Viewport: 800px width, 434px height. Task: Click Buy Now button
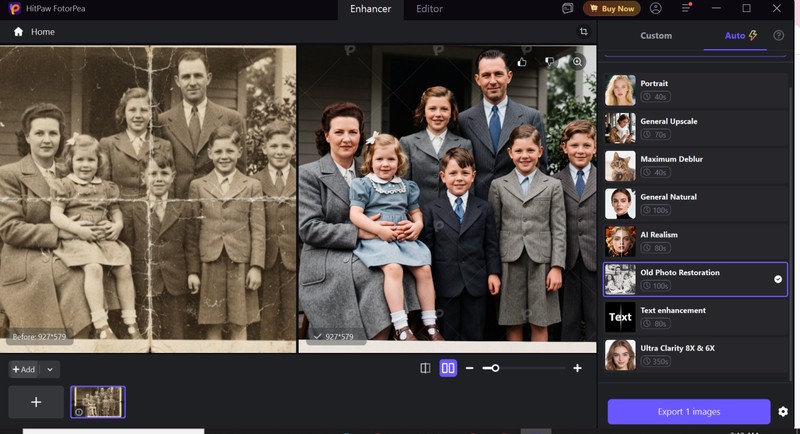(611, 8)
